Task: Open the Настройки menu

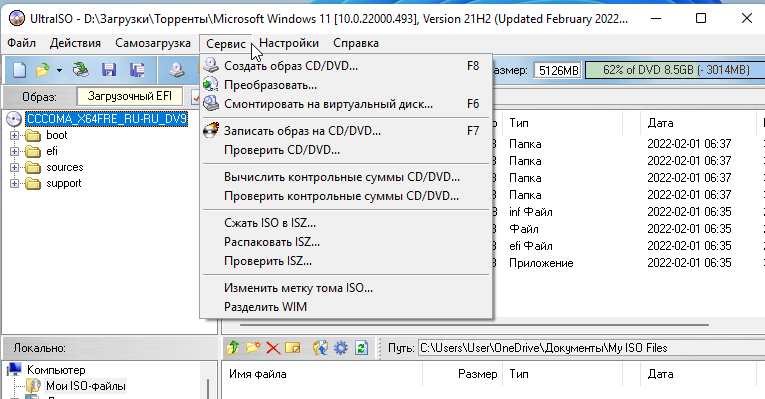Action: pos(289,43)
